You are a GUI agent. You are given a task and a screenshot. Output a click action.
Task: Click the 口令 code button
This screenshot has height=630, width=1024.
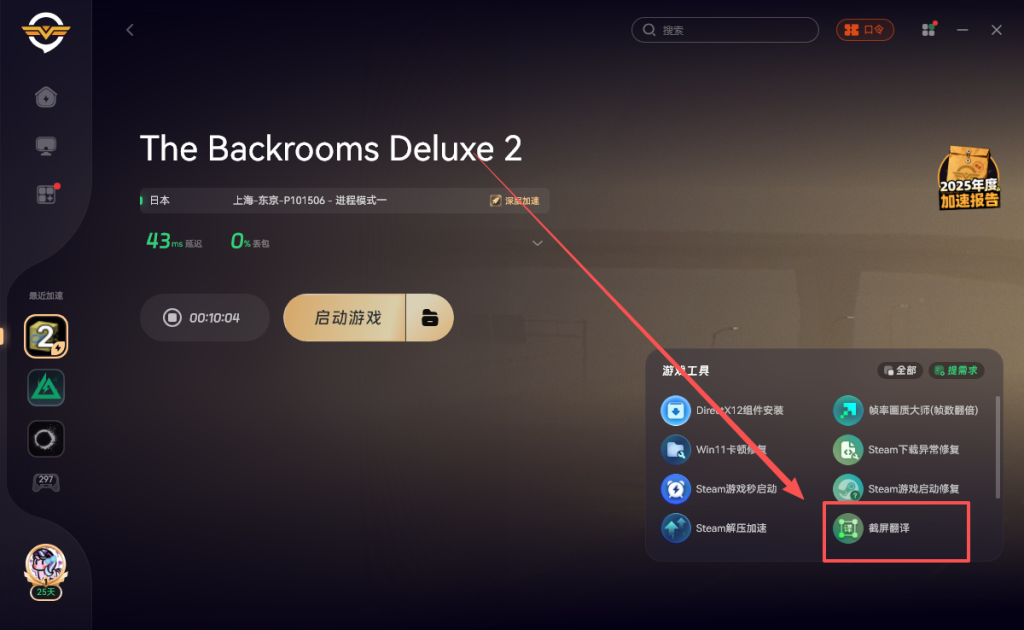(x=865, y=30)
